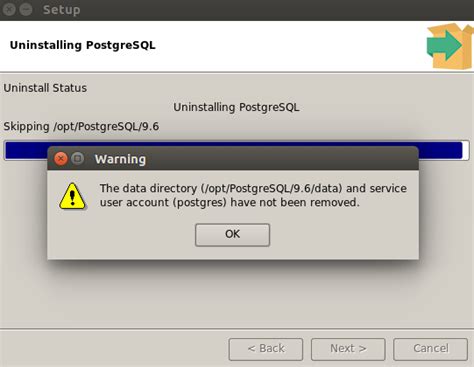Click the installer box with green arrow icon
The height and width of the screenshot is (367, 474).
(x=450, y=46)
